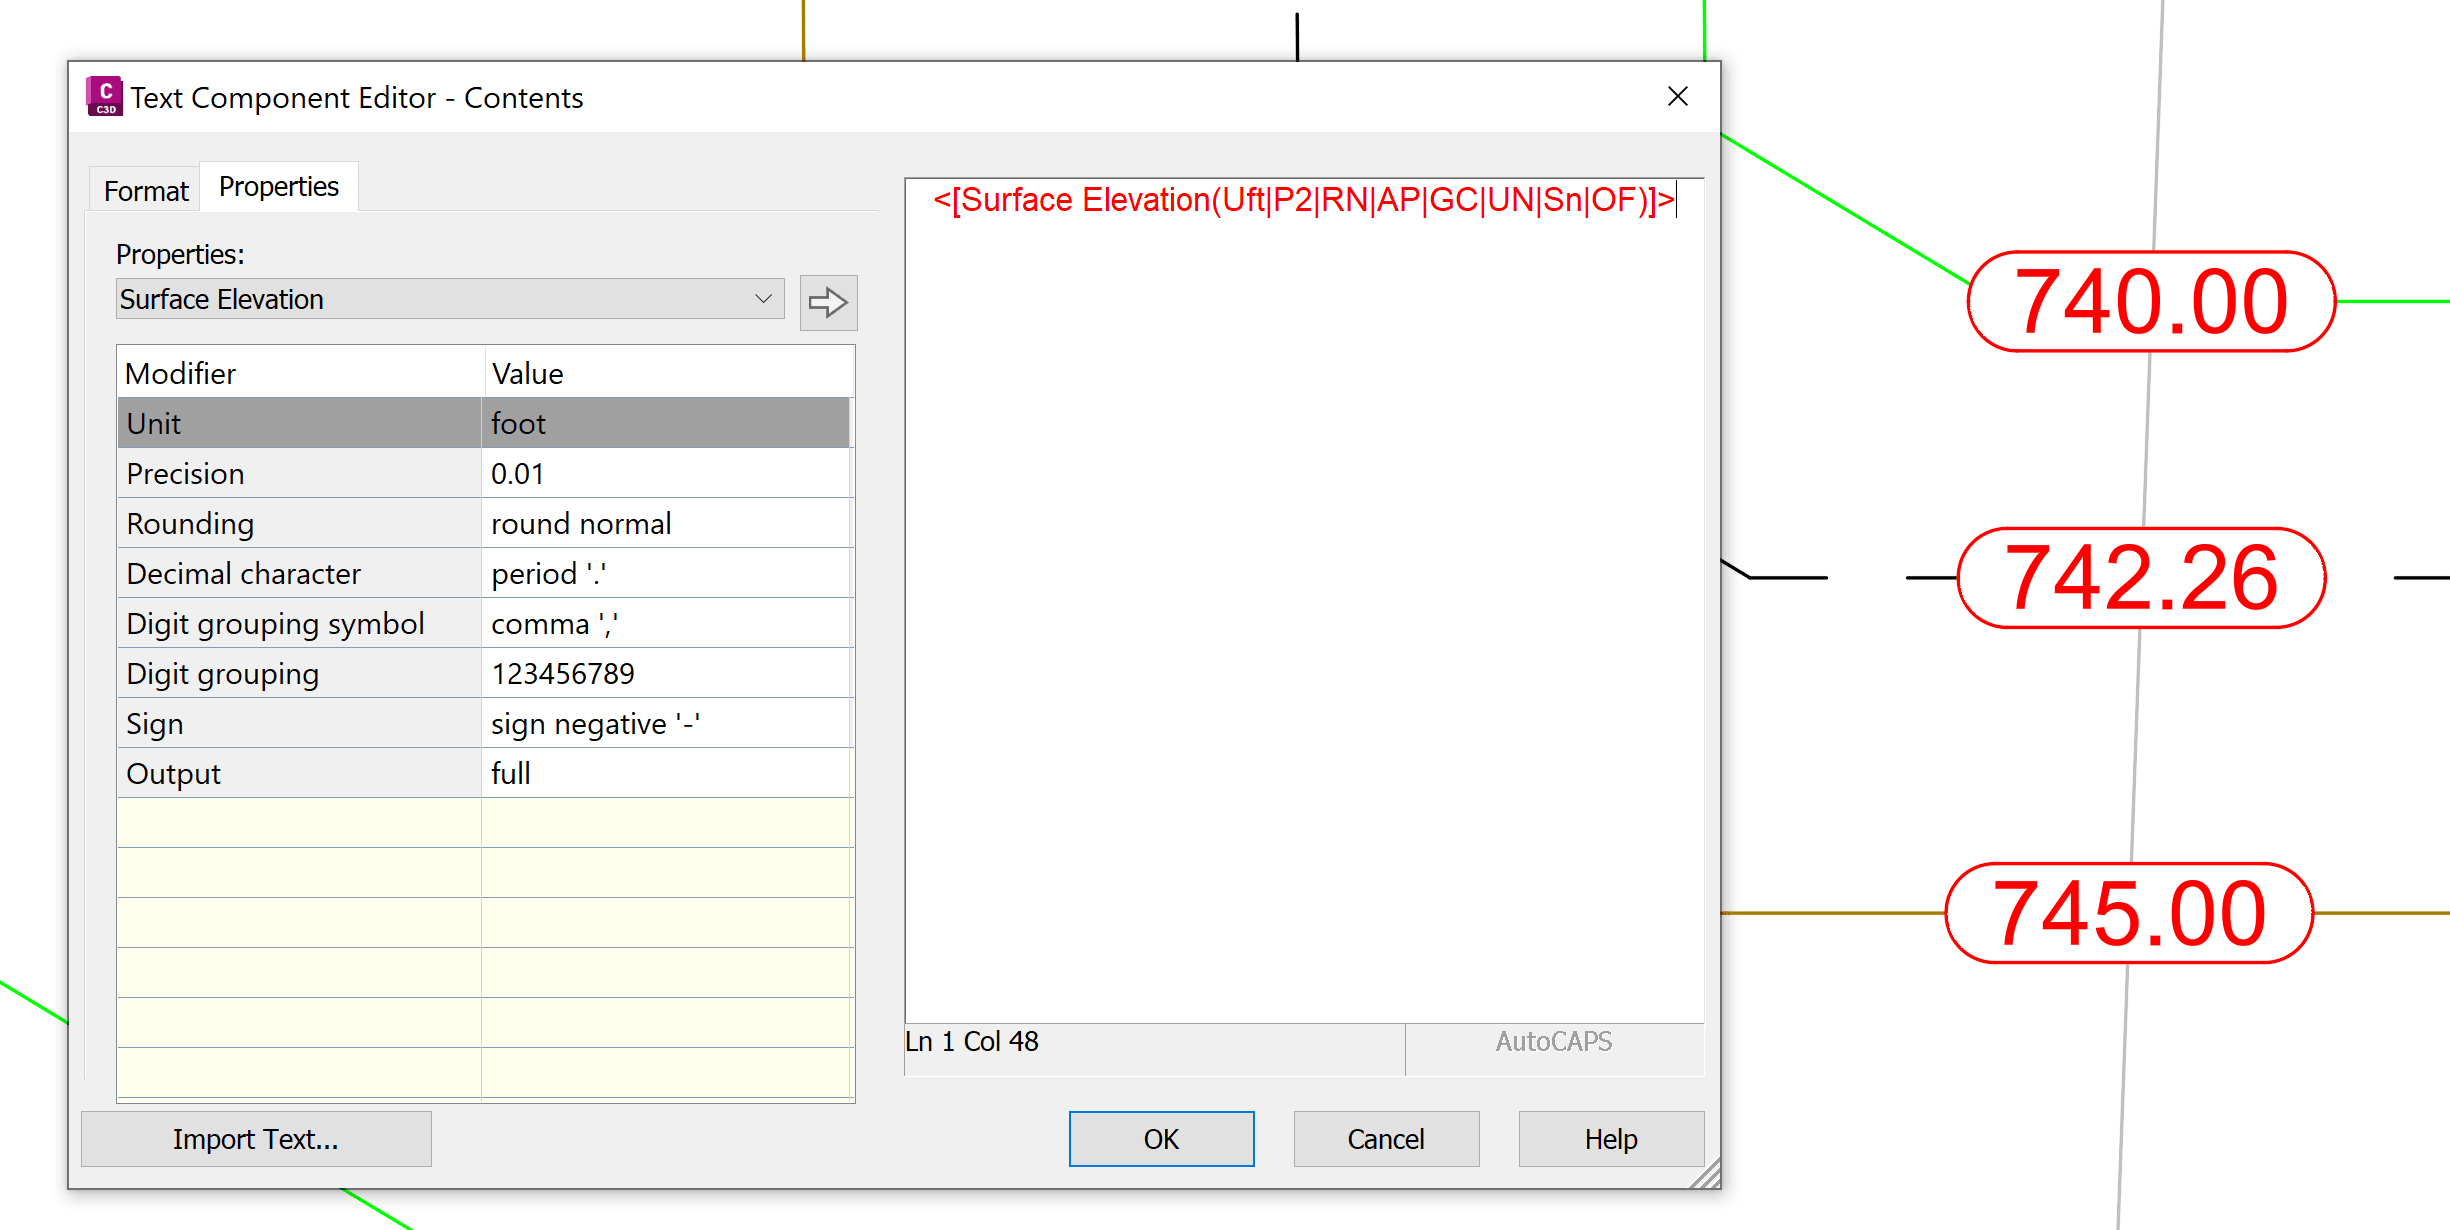This screenshot has height=1230, width=2450.
Task: Click the Civil 3D app icon in title bar
Action: click(104, 97)
